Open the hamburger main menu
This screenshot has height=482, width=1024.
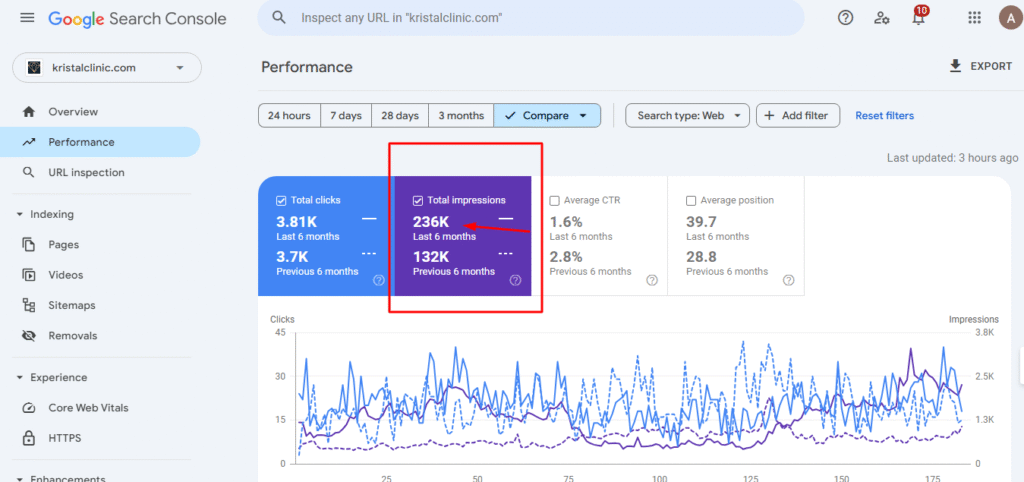[x=27, y=18]
